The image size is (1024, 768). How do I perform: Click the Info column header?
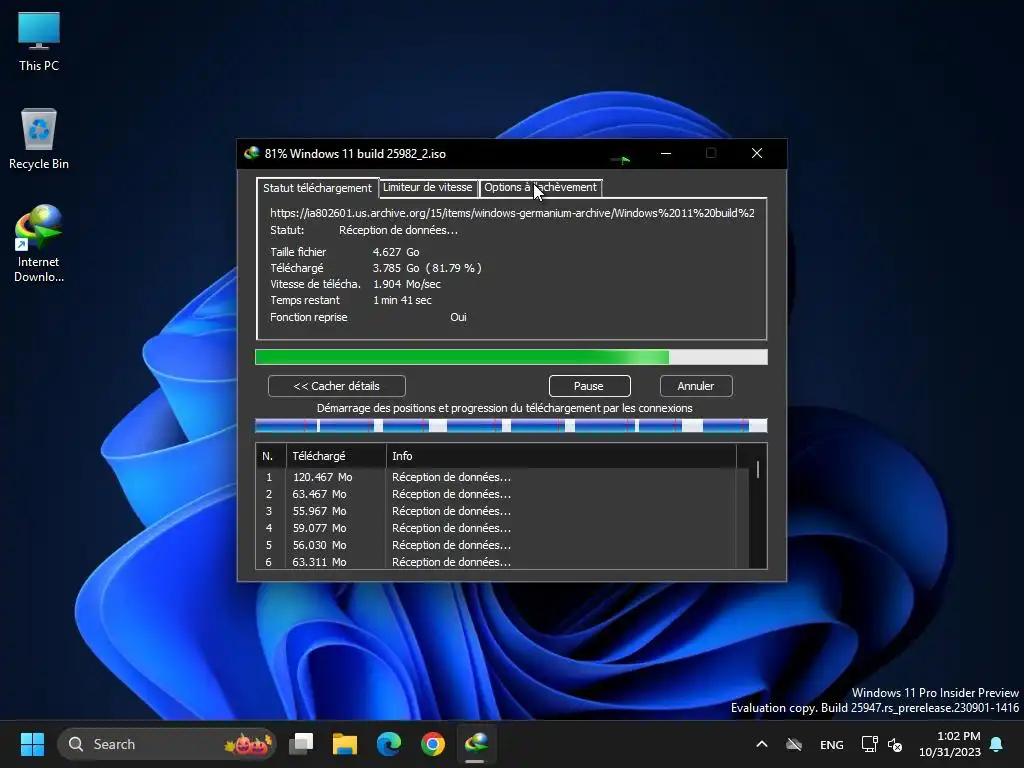click(x=562, y=456)
